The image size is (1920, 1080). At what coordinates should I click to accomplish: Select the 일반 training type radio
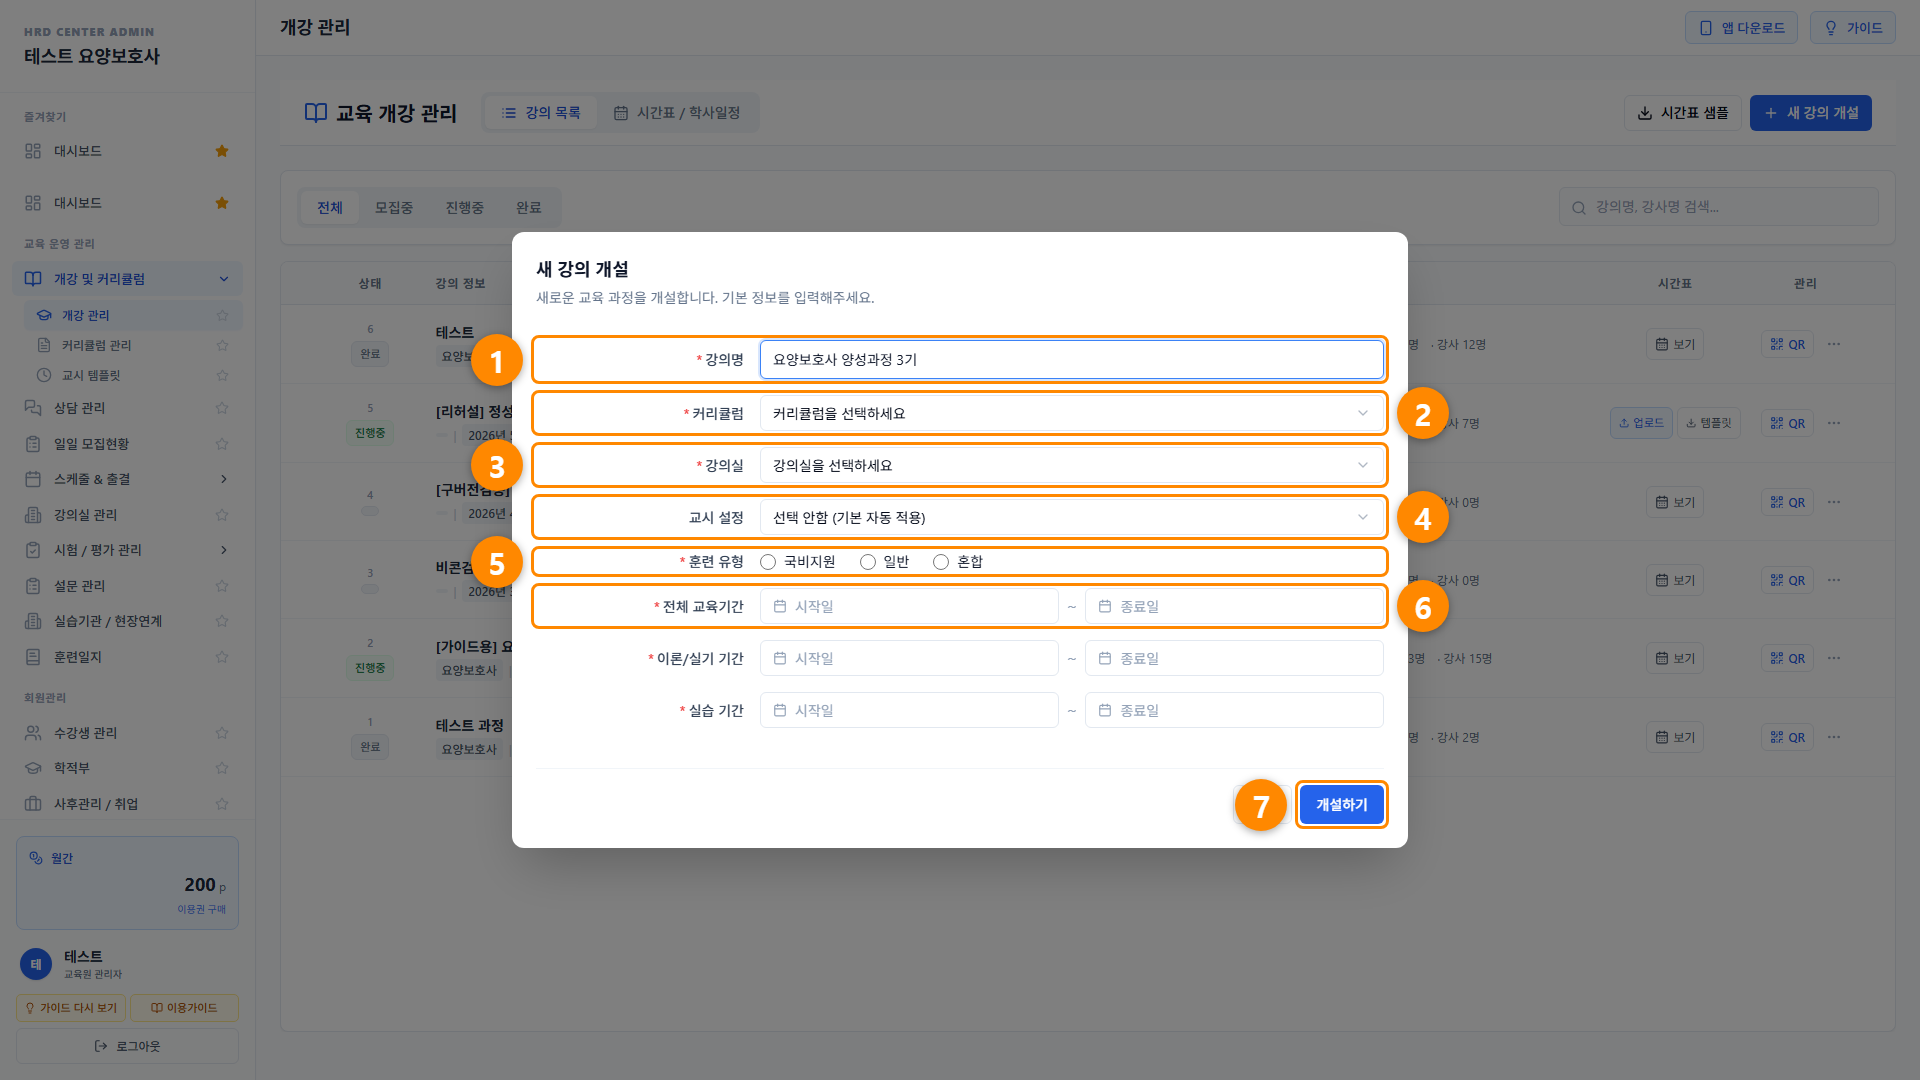click(868, 562)
